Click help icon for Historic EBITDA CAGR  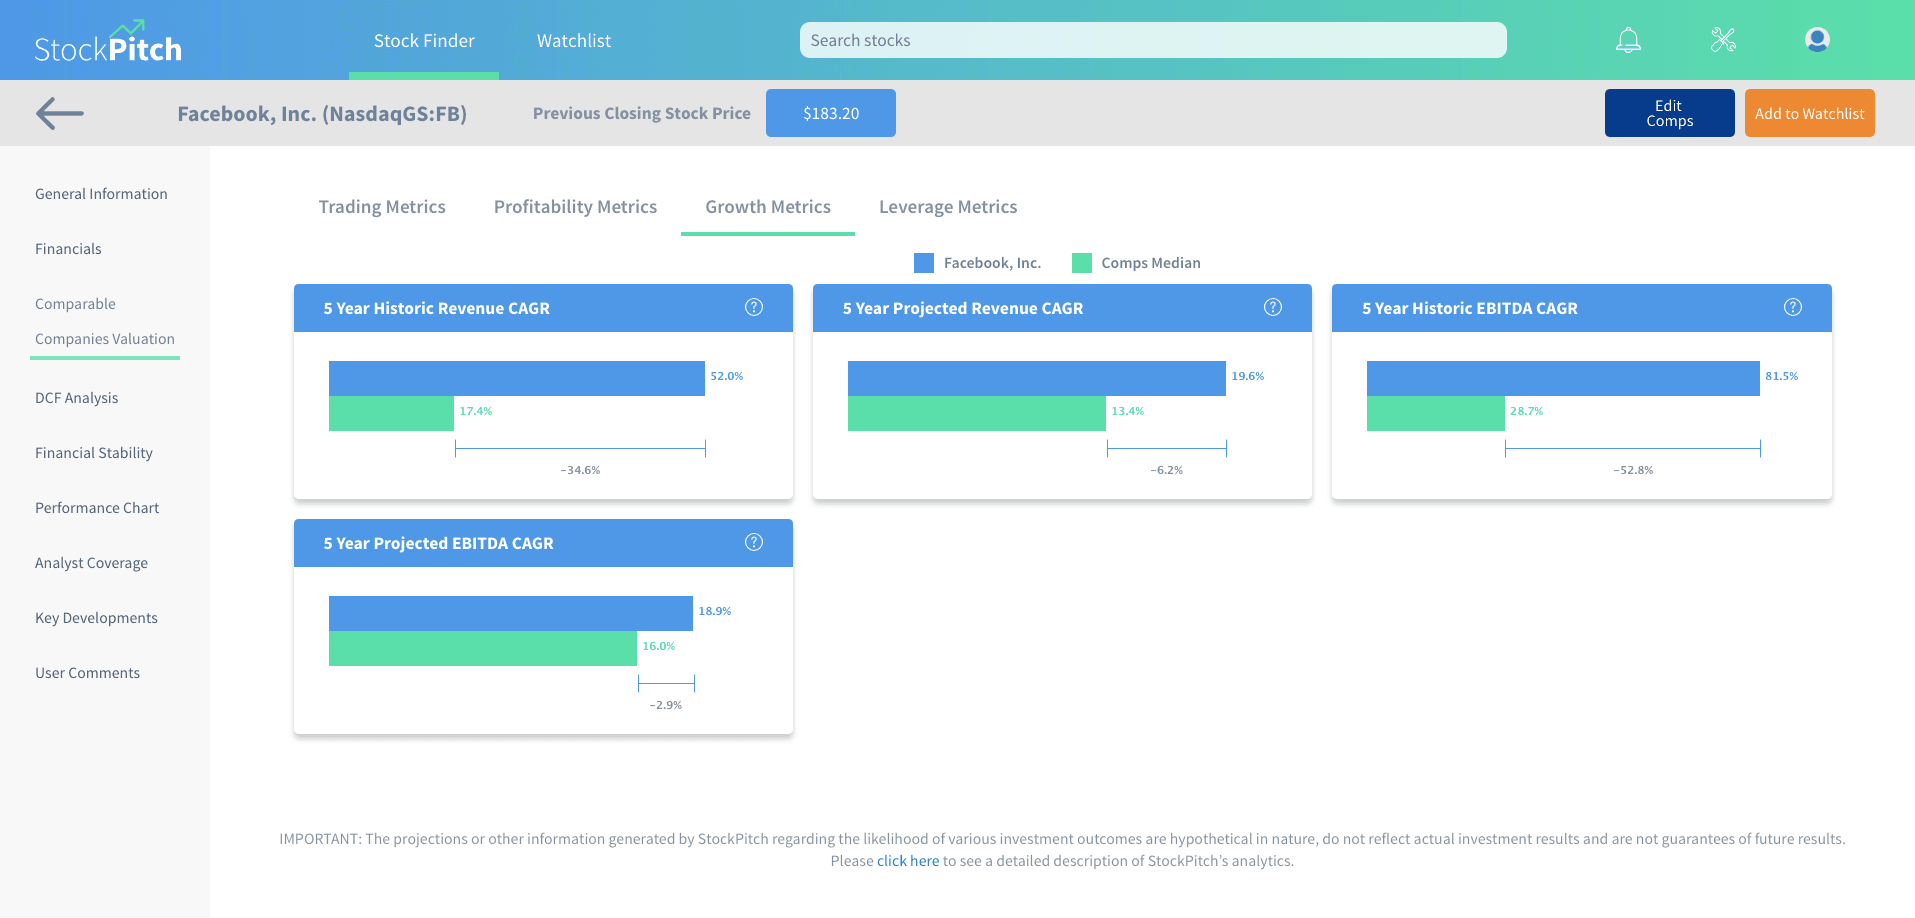tap(1793, 308)
